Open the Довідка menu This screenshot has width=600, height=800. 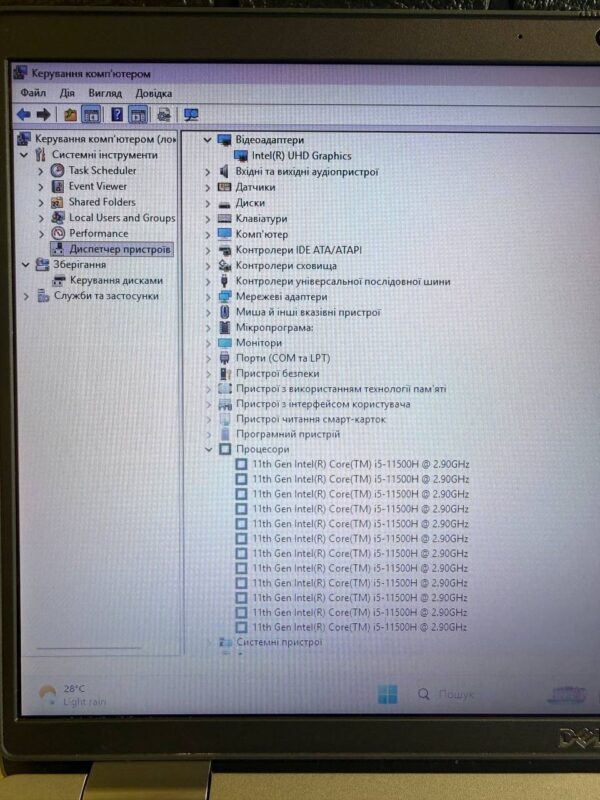pyautogui.click(x=154, y=94)
